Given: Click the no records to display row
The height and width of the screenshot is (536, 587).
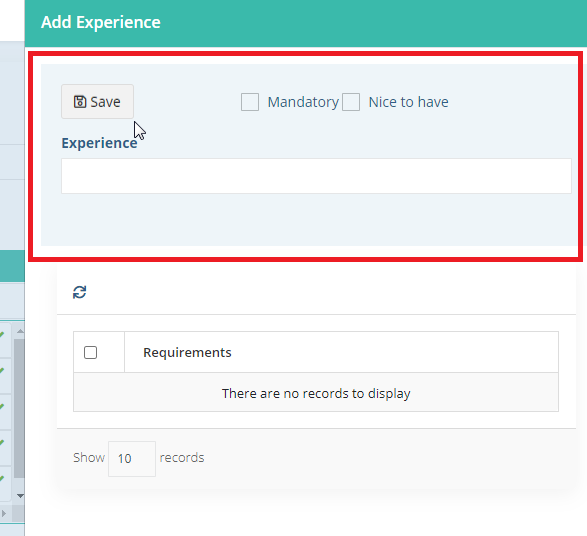Looking at the screenshot, I should 316,393.
